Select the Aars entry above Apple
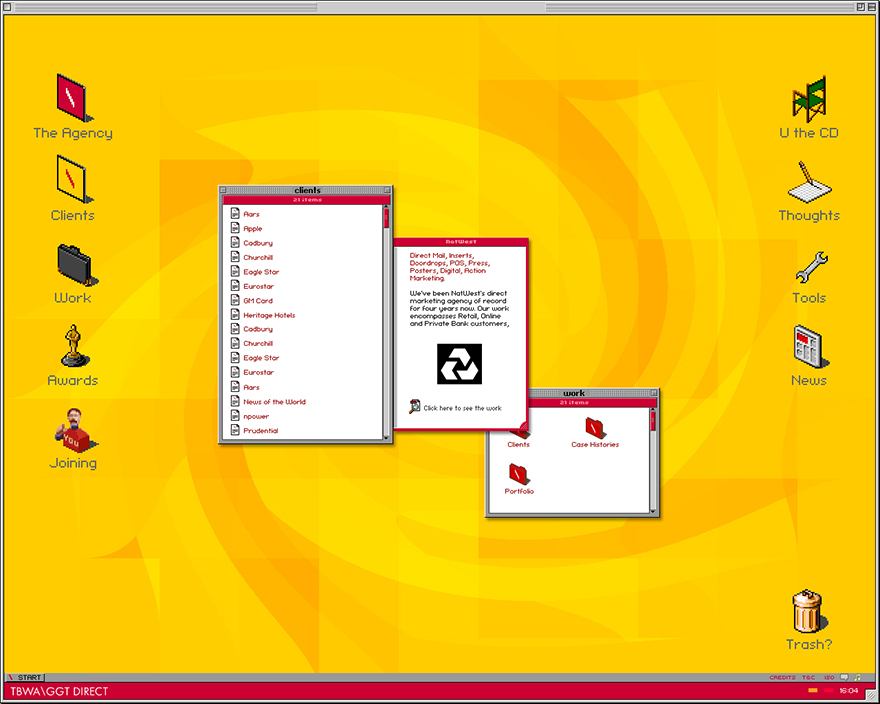Viewport: 880px width, 704px height. click(245, 214)
